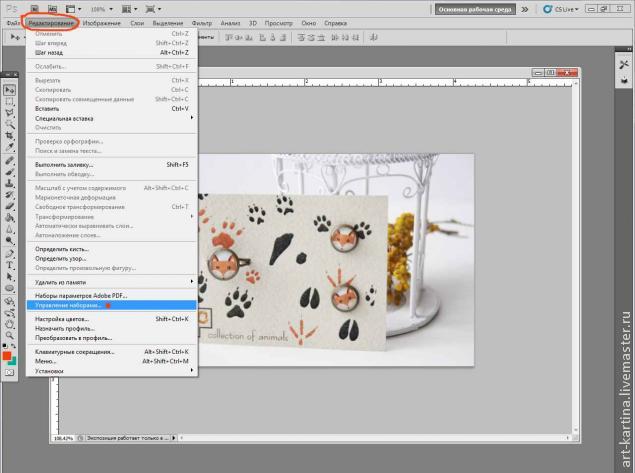The width and height of the screenshot is (635, 473).
Task: Select the History Brush tool
Action: [x=9, y=195]
